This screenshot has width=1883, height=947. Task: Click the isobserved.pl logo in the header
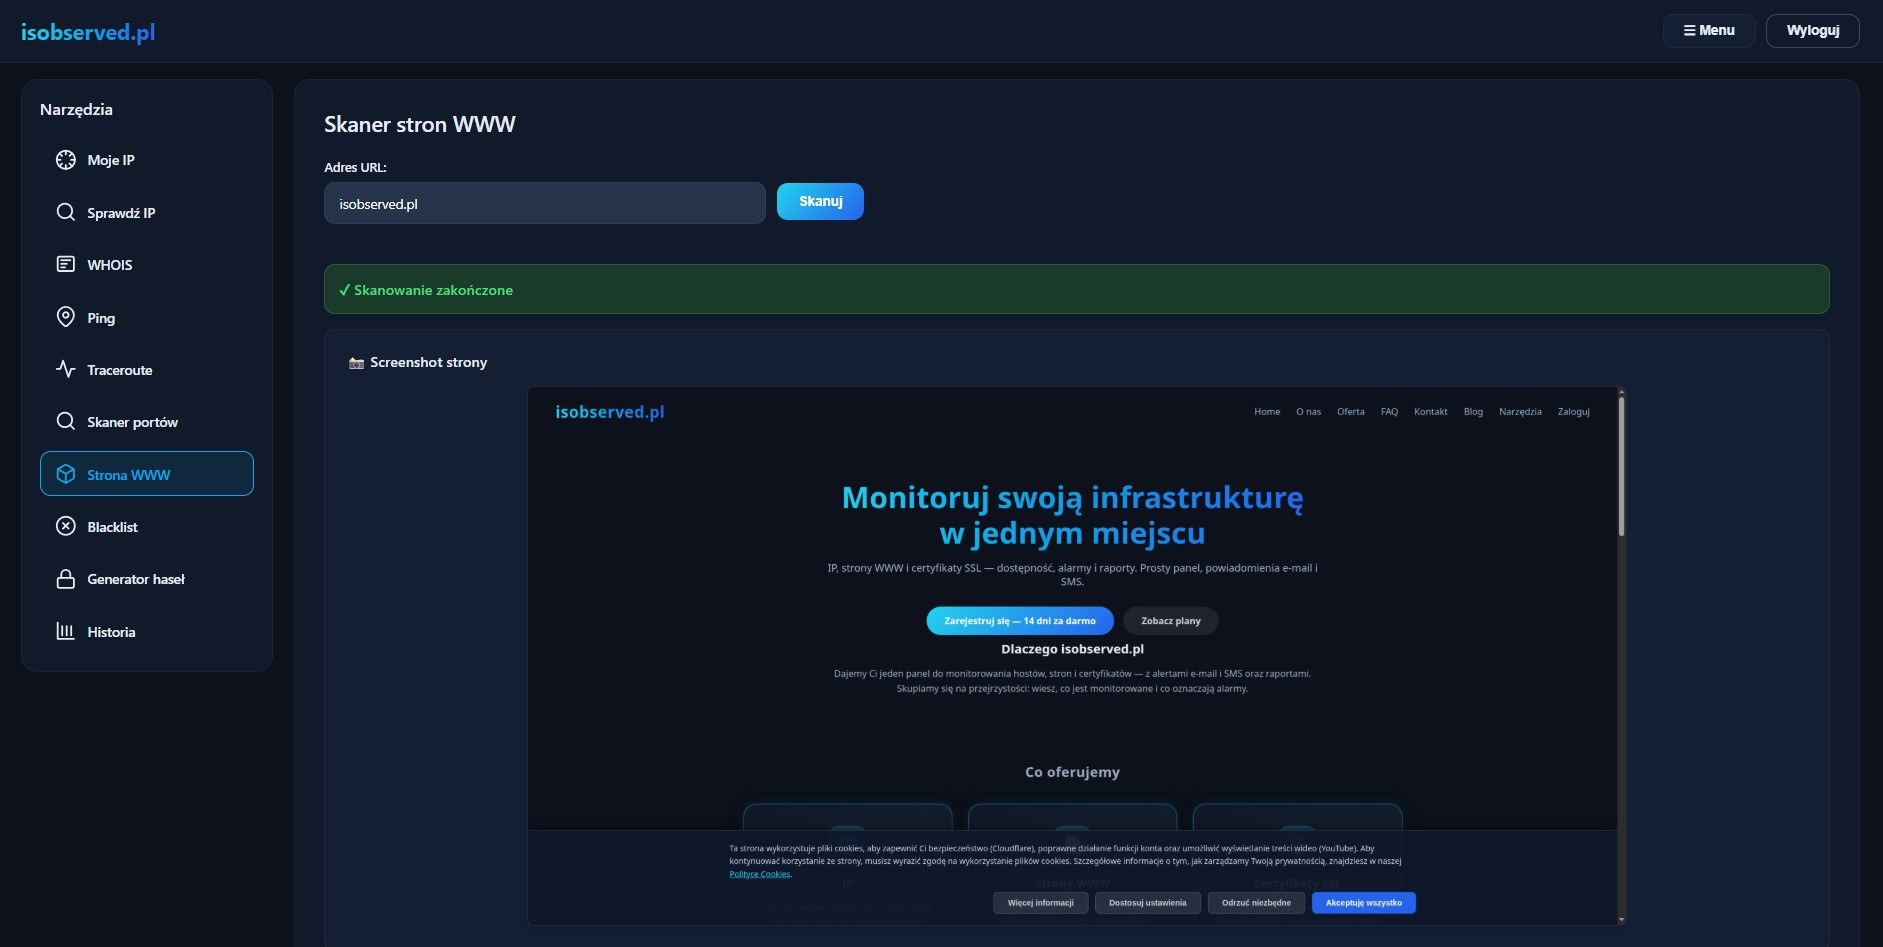[88, 32]
